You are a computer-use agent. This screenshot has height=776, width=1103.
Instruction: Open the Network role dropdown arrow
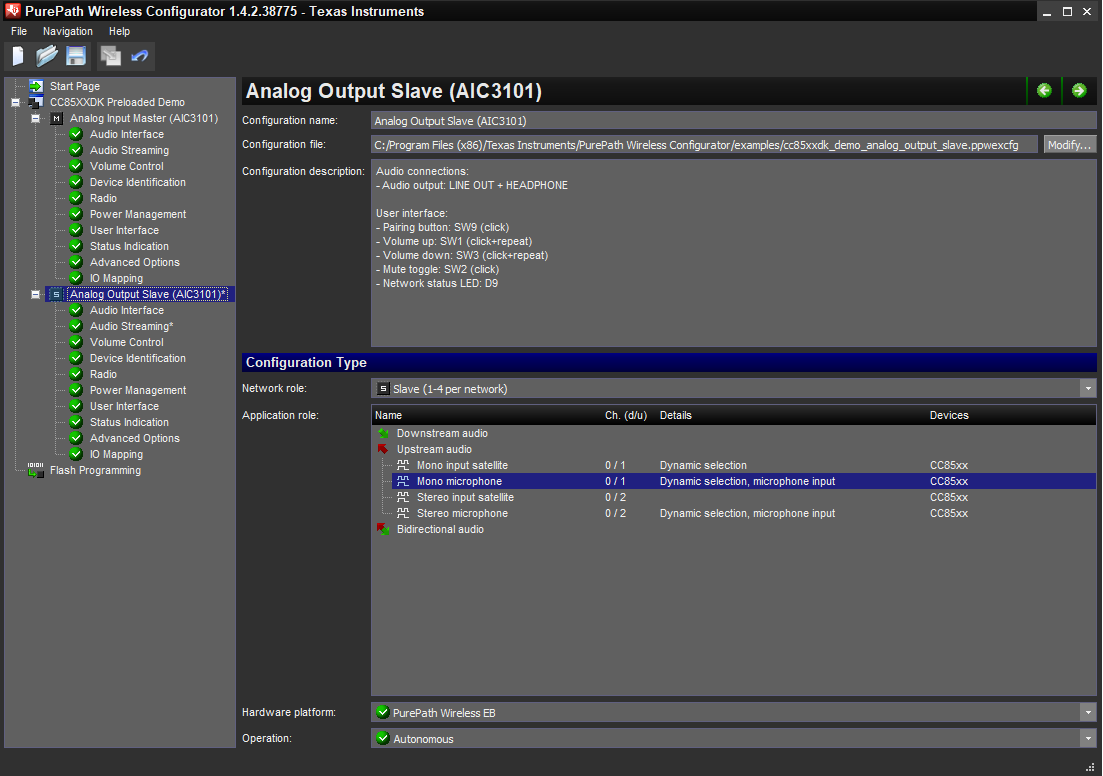(1088, 388)
